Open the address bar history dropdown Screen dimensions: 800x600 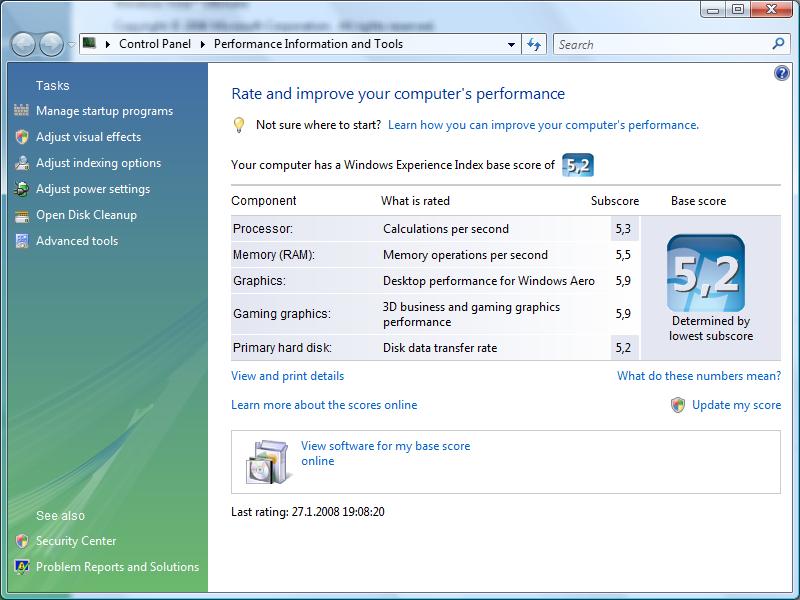pyautogui.click(x=511, y=45)
